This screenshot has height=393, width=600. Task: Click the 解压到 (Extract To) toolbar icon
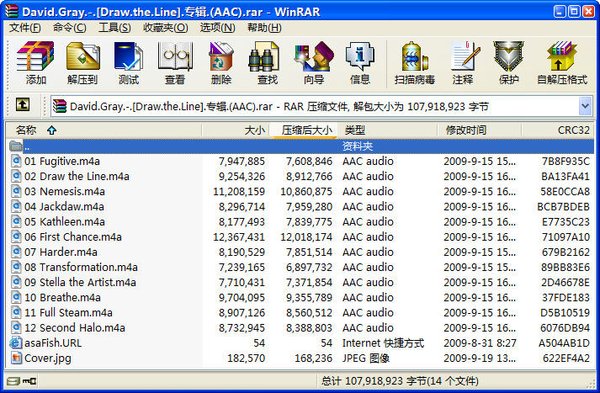[83, 56]
